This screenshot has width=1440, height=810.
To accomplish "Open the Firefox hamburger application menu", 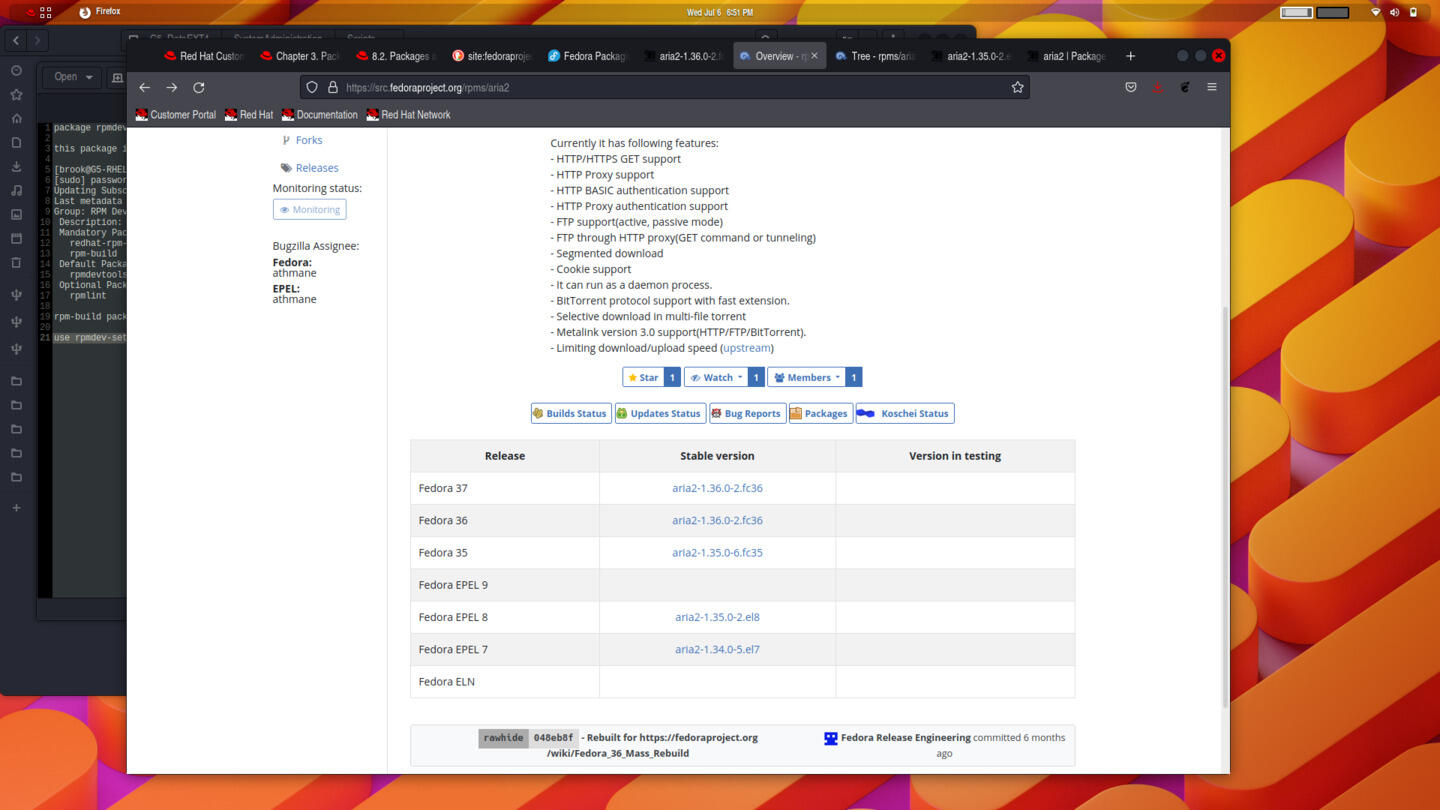I will (x=1212, y=87).
